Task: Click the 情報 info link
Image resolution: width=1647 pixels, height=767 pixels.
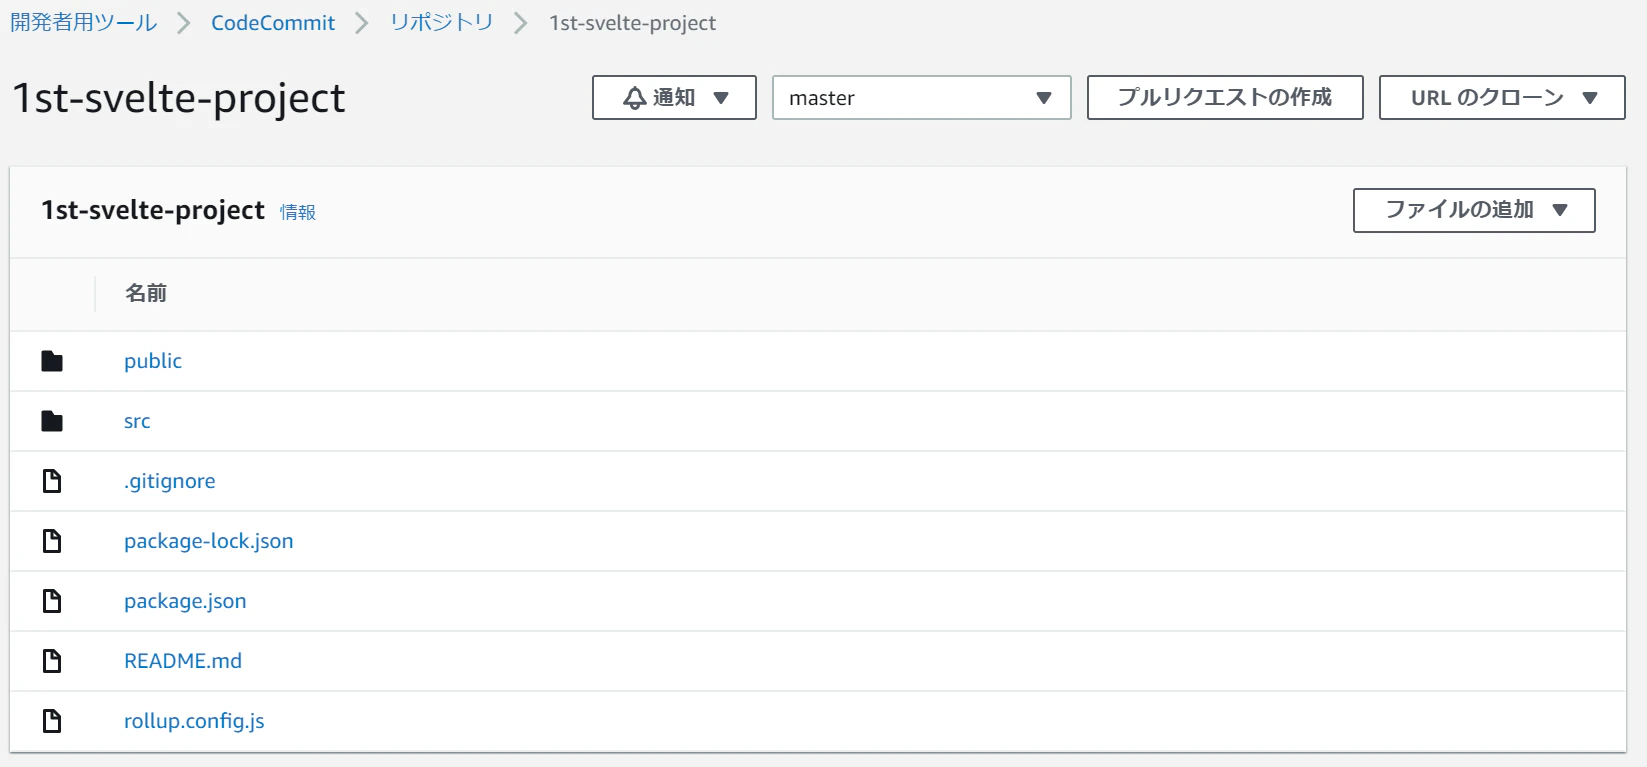Action: tap(298, 212)
